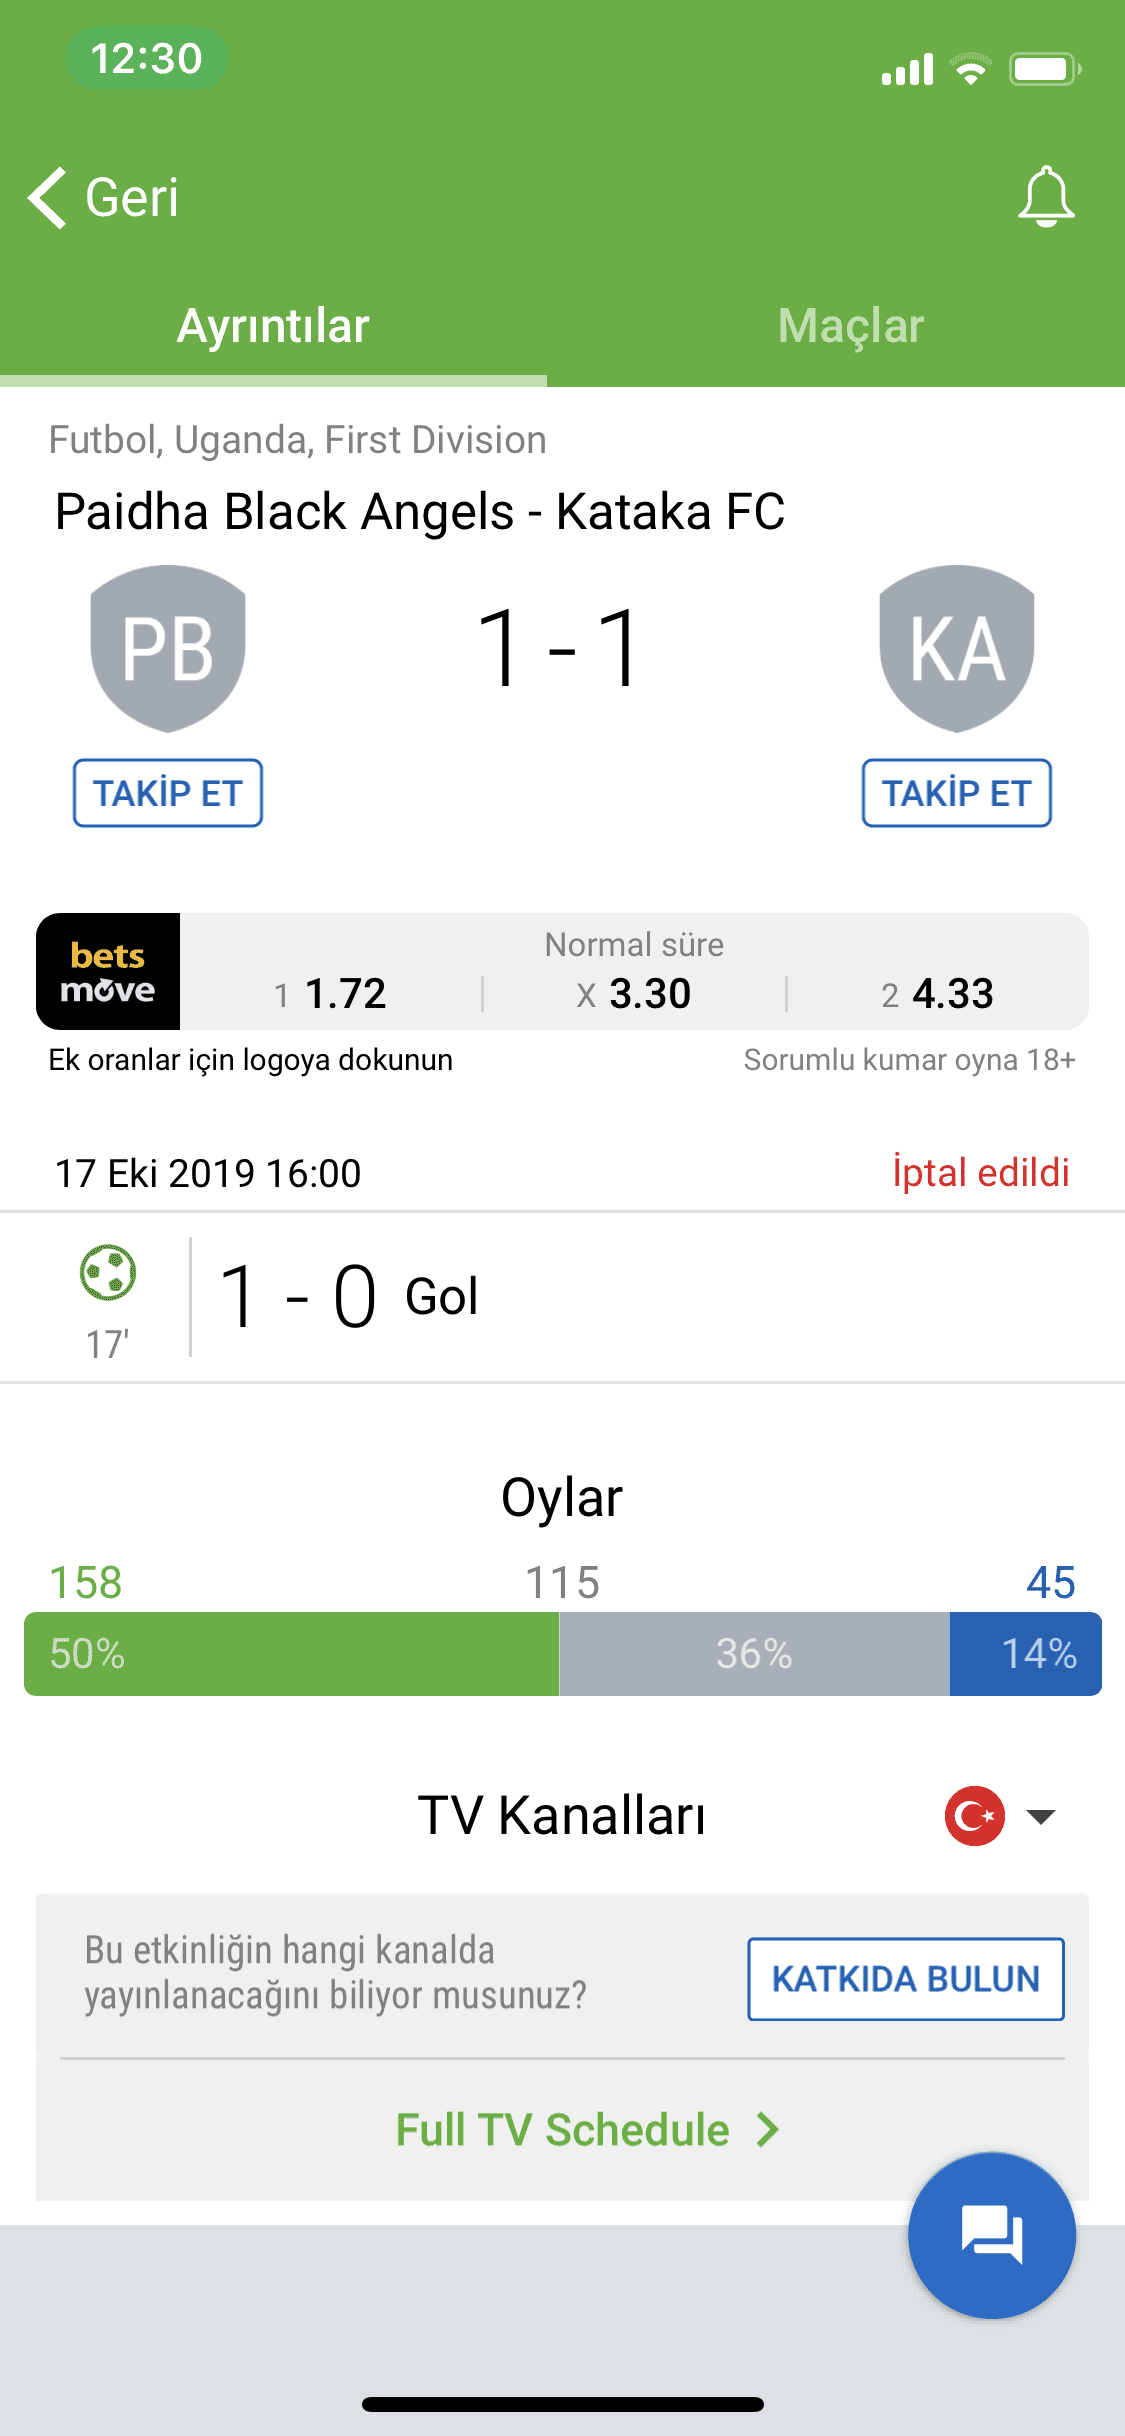Select home win odds 1.72

330,994
